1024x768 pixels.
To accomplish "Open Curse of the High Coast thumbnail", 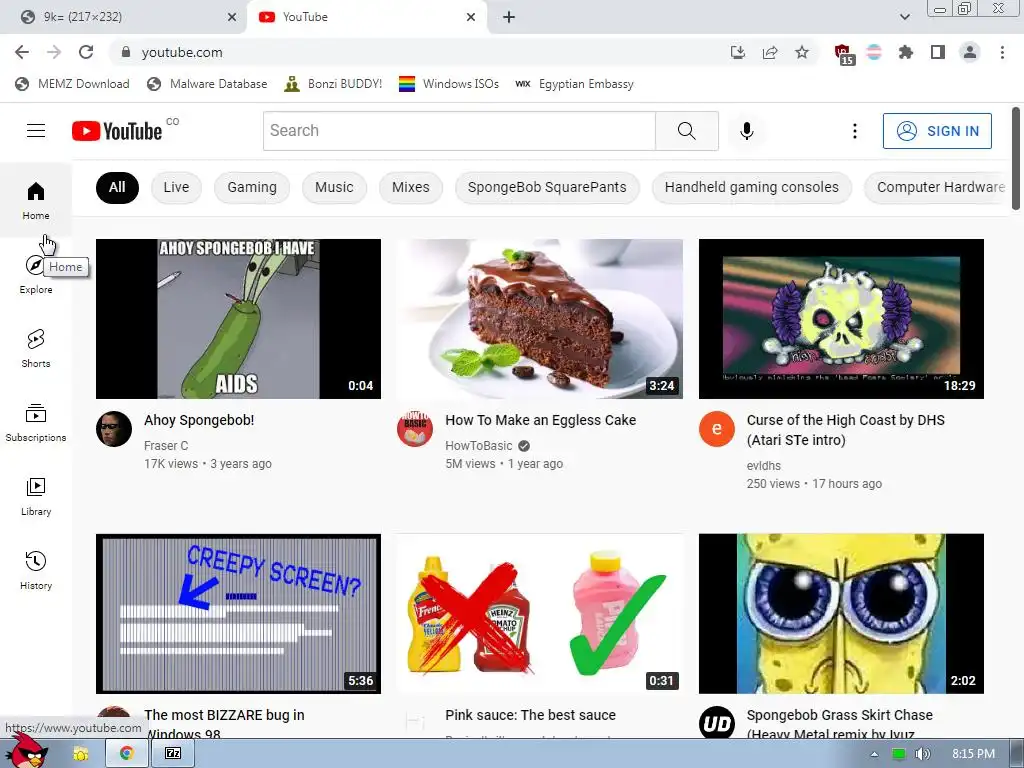I will tap(841, 319).
